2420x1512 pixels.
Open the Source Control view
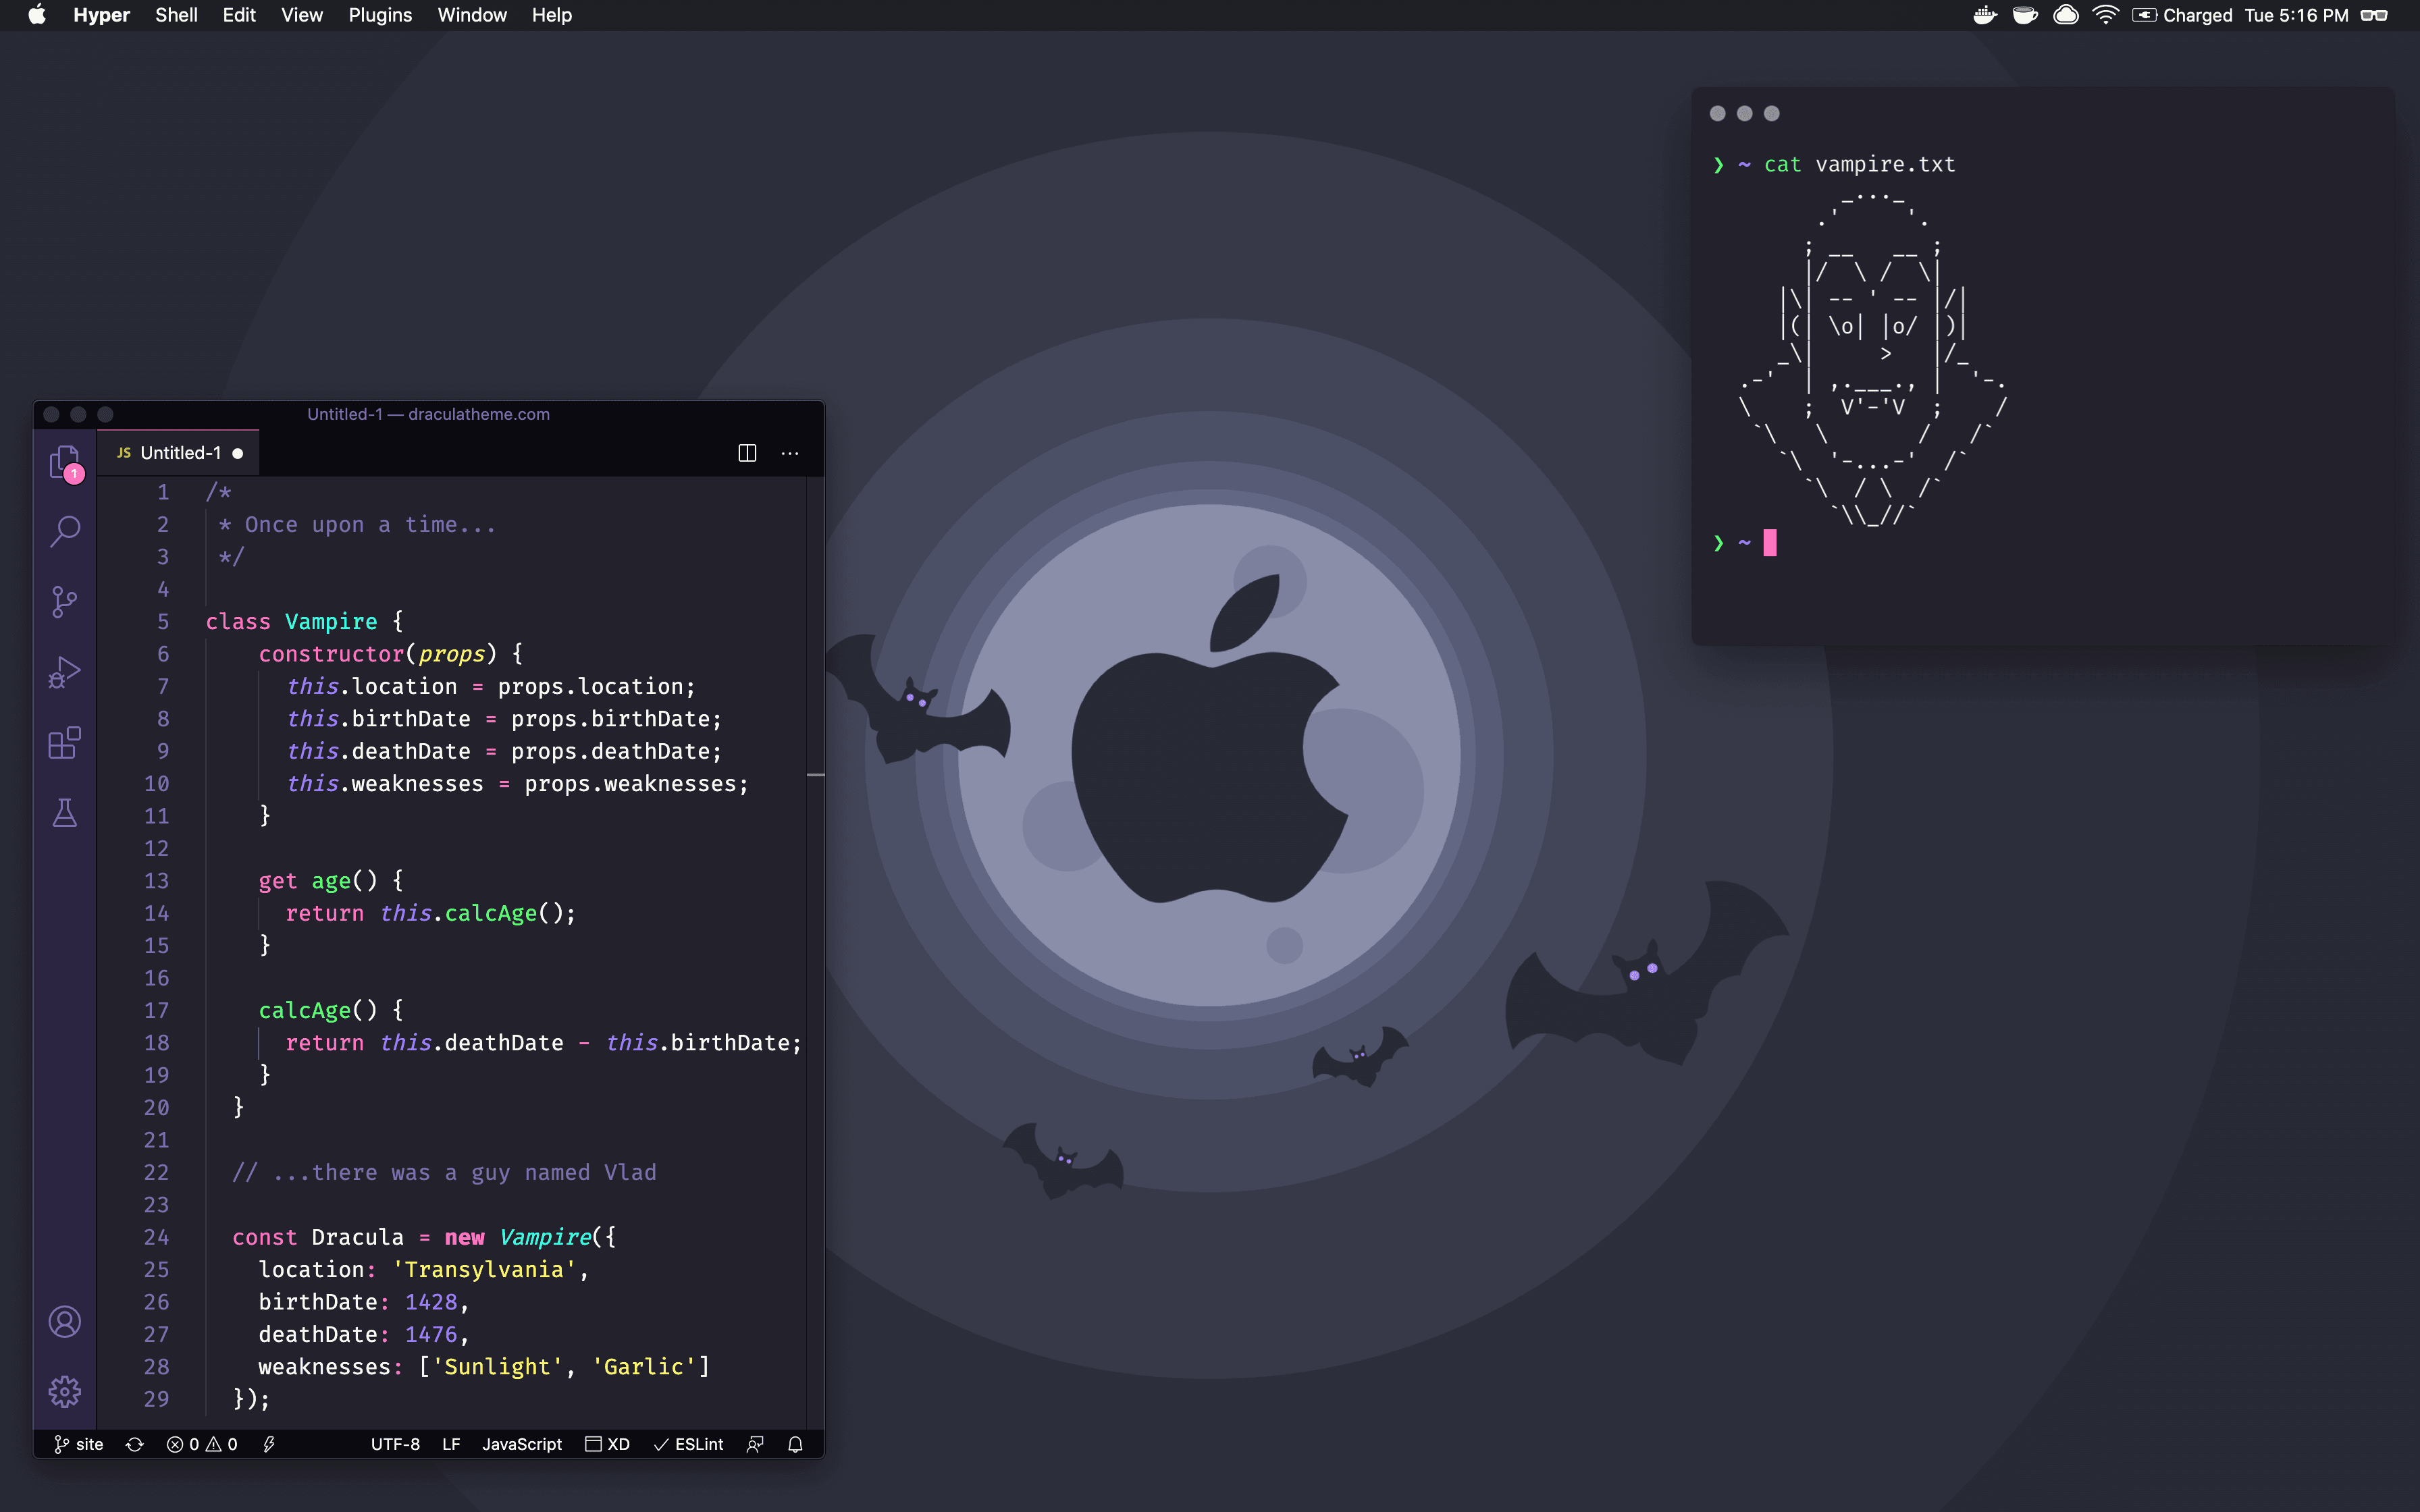(x=64, y=601)
